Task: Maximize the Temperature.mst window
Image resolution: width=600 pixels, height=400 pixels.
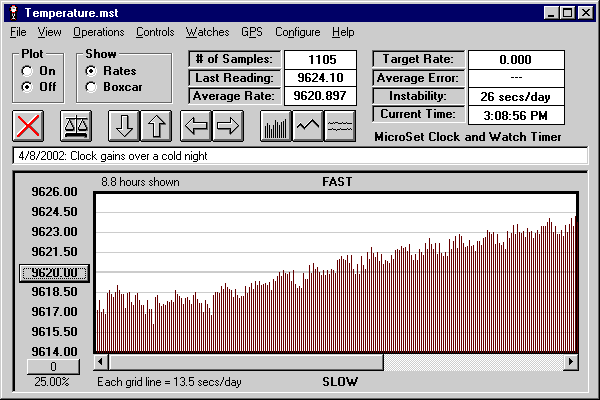Action: 567,13
